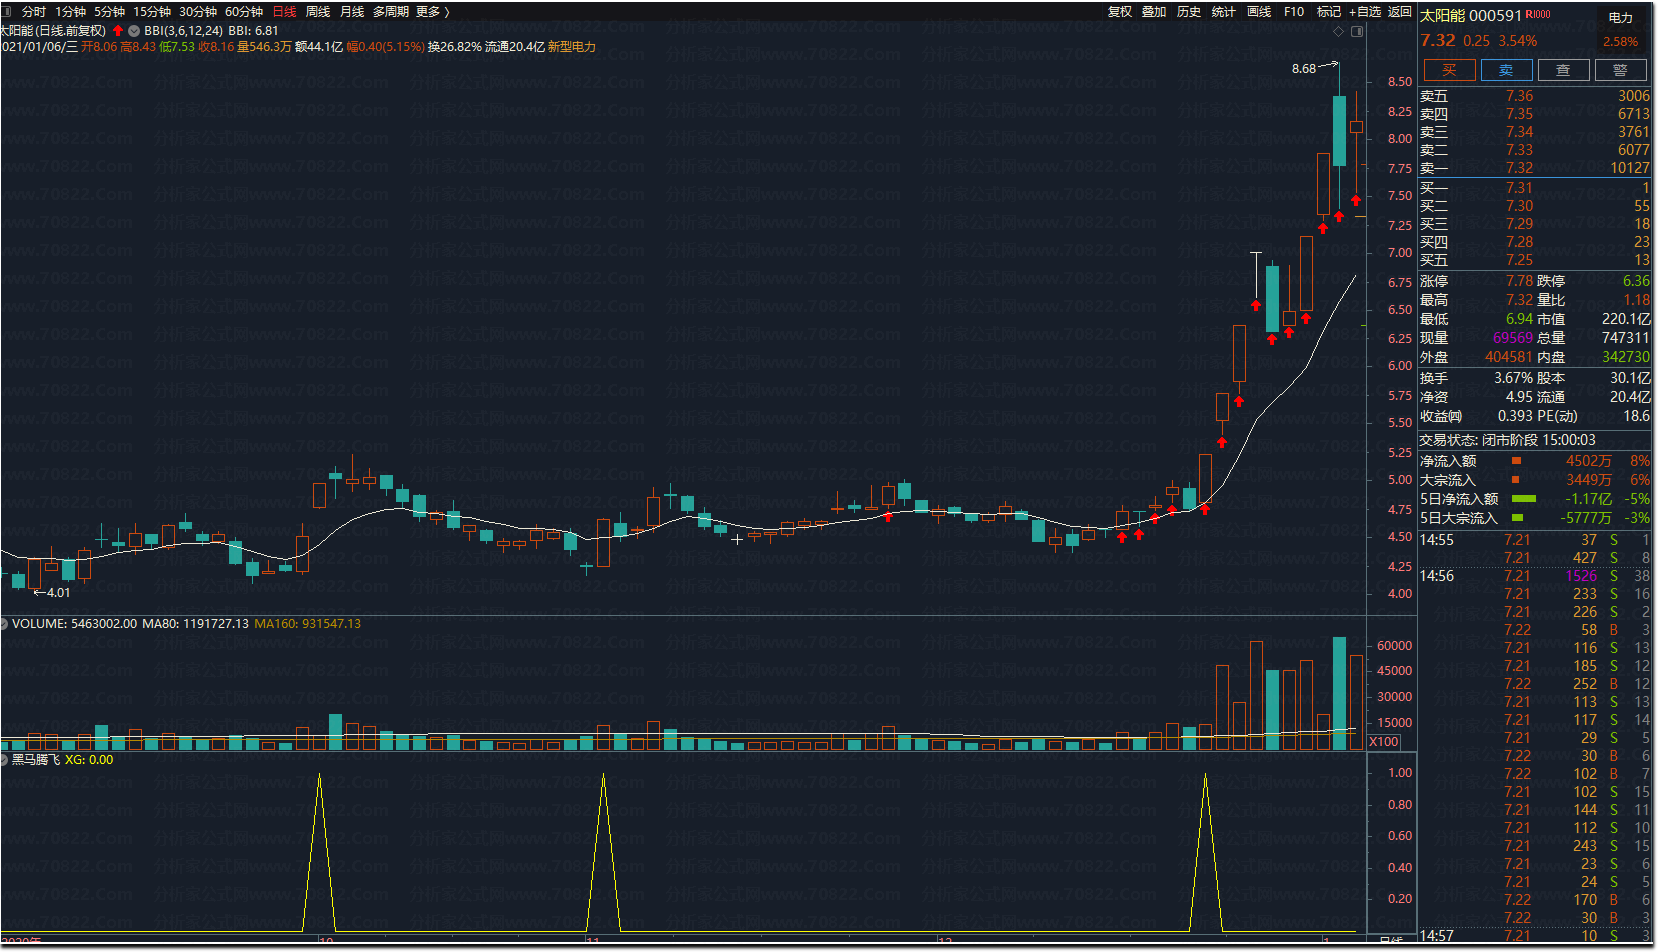Click the 新型电力 concept label
The width and height of the screenshot is (1659, 952).
click(572, 47)
